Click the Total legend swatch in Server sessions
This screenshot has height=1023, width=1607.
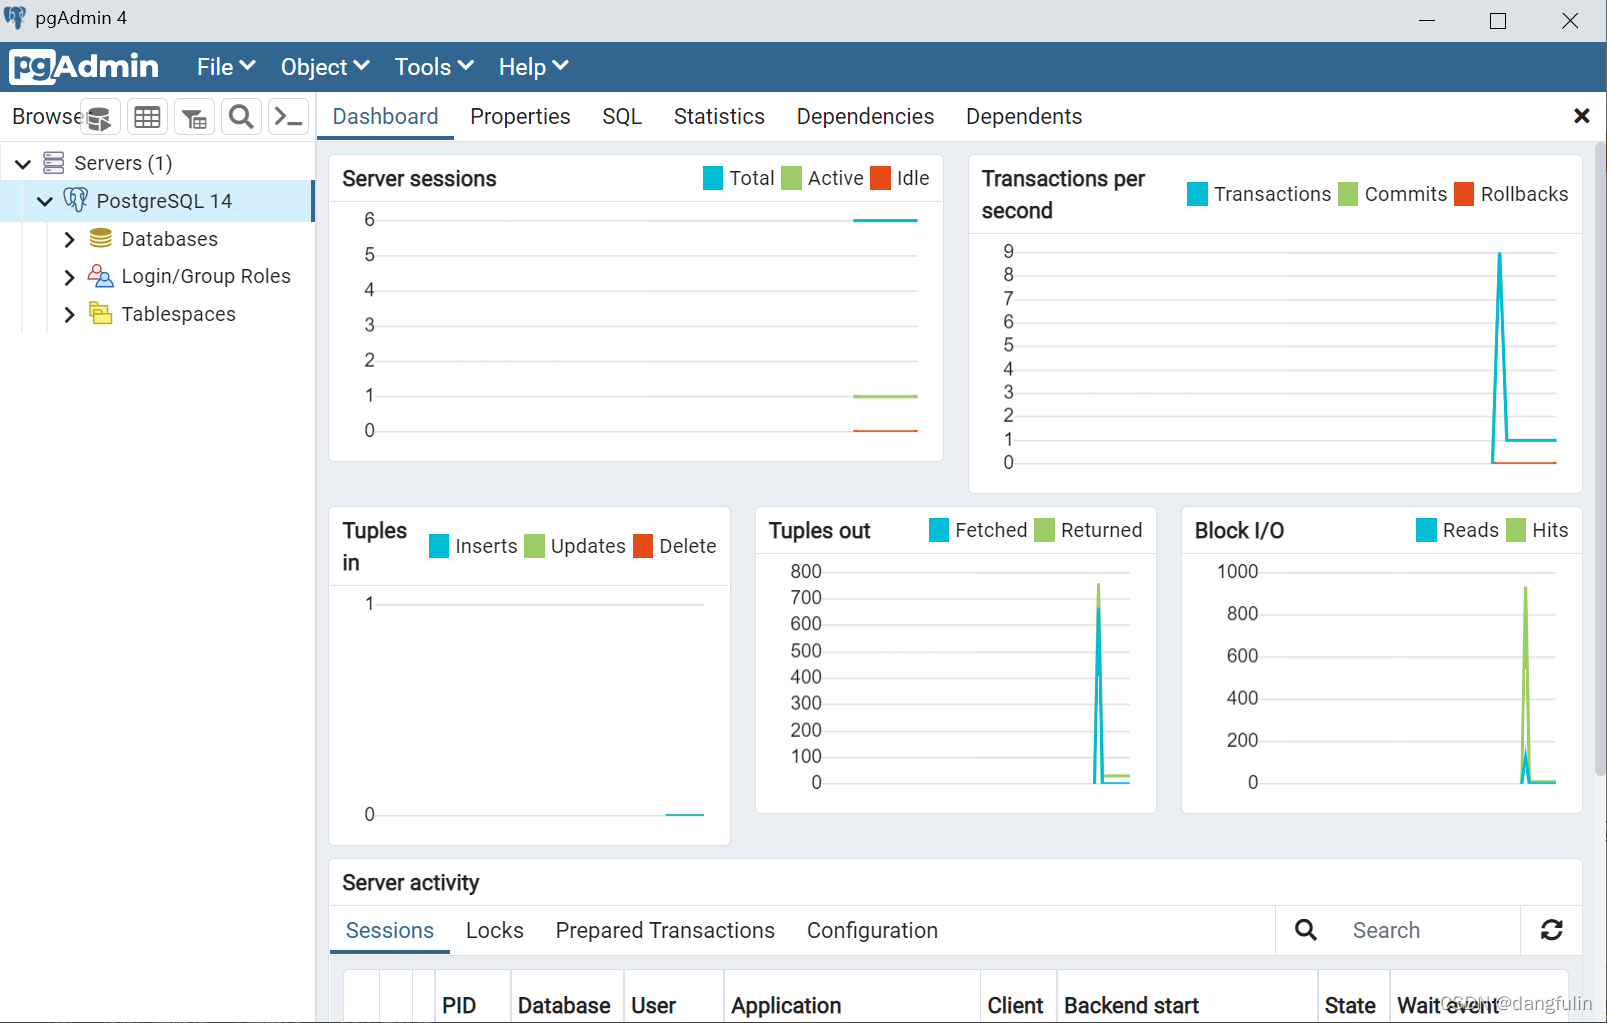click(x=713, y=178)
